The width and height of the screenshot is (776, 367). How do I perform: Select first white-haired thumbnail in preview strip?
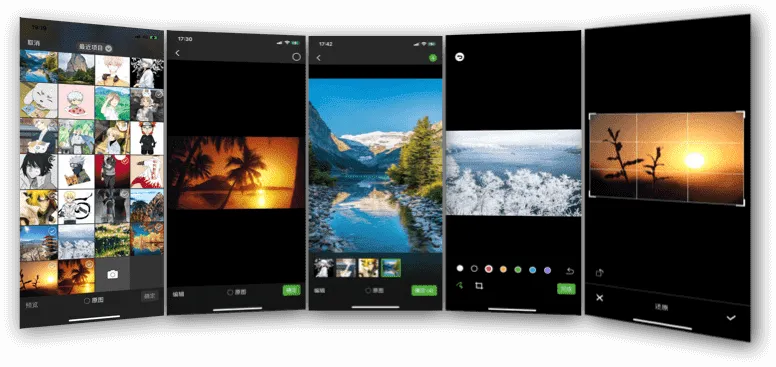(x=324, y=268)
